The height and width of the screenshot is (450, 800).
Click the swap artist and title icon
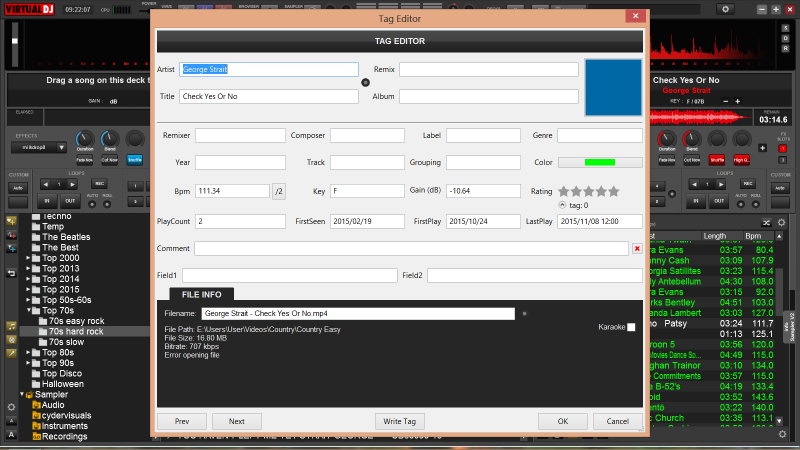[x=365, y=83]
